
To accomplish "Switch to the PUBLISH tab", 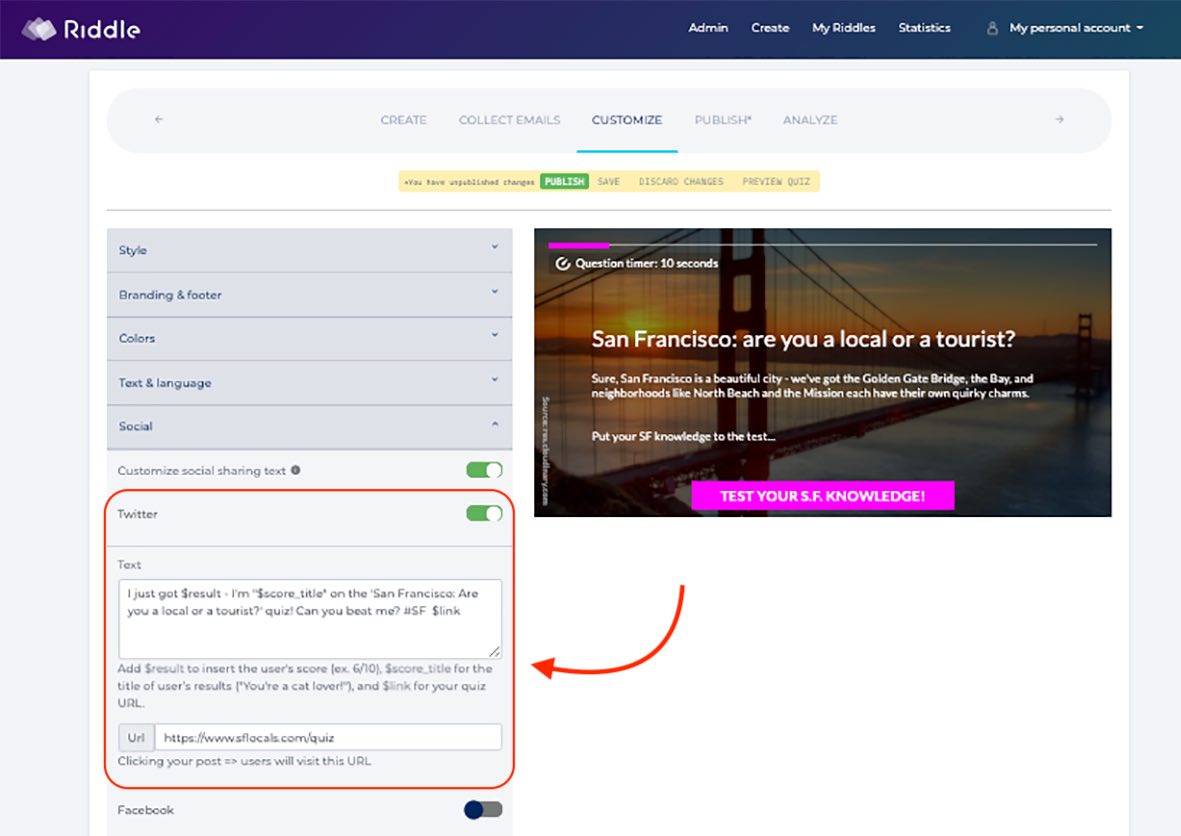I will pyautogui.click(x=723, y=120).
